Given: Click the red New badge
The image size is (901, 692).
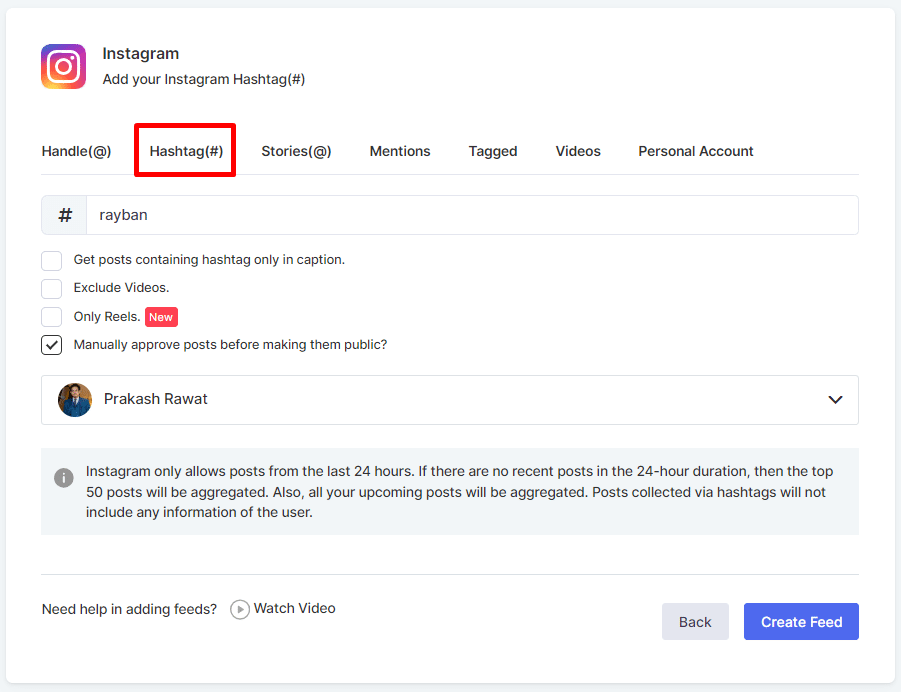Looking at the screenshot, I should 161,317.
